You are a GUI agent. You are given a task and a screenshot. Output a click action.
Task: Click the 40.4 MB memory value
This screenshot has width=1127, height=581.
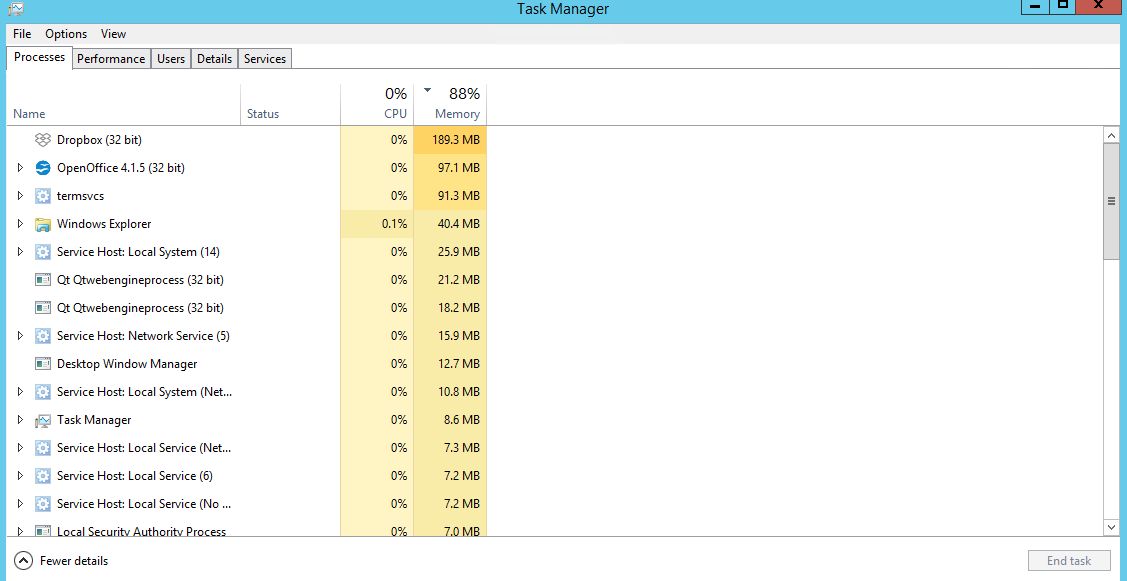(459, 224)
